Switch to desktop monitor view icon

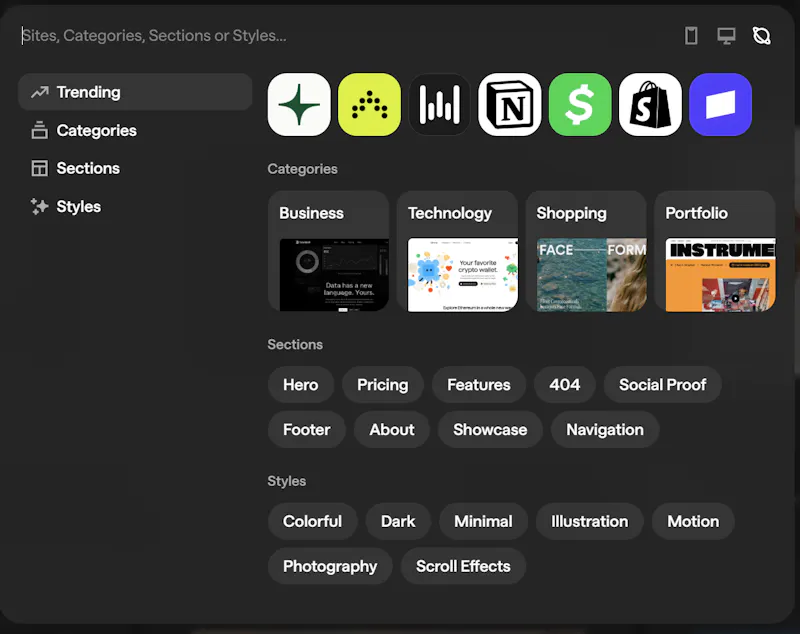(727, 36)
